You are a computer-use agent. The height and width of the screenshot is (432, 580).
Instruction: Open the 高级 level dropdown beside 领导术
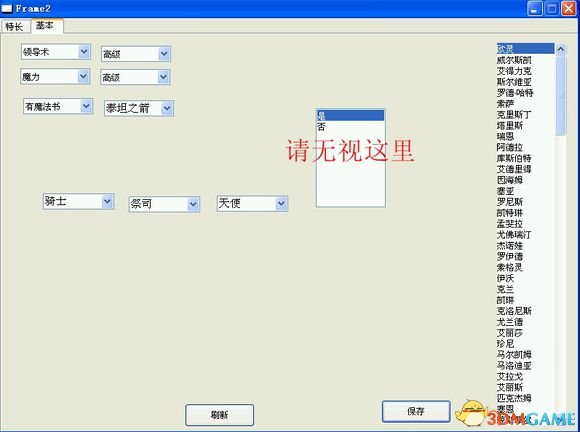click(164, 54)
